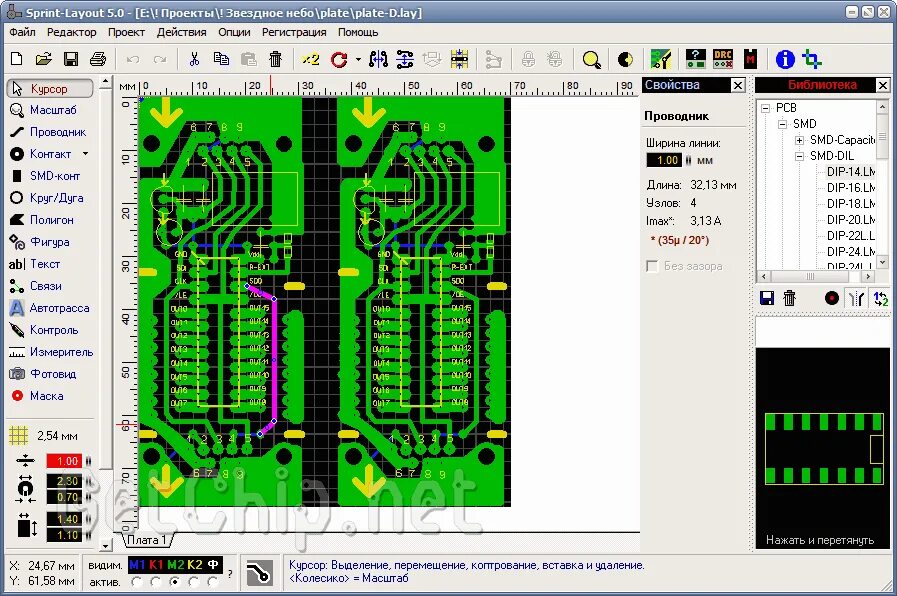Image resolution: width=897 pixels, height=596 pixels.
Task: Close the Свойства panel
Action: click(x=737, y=85)
